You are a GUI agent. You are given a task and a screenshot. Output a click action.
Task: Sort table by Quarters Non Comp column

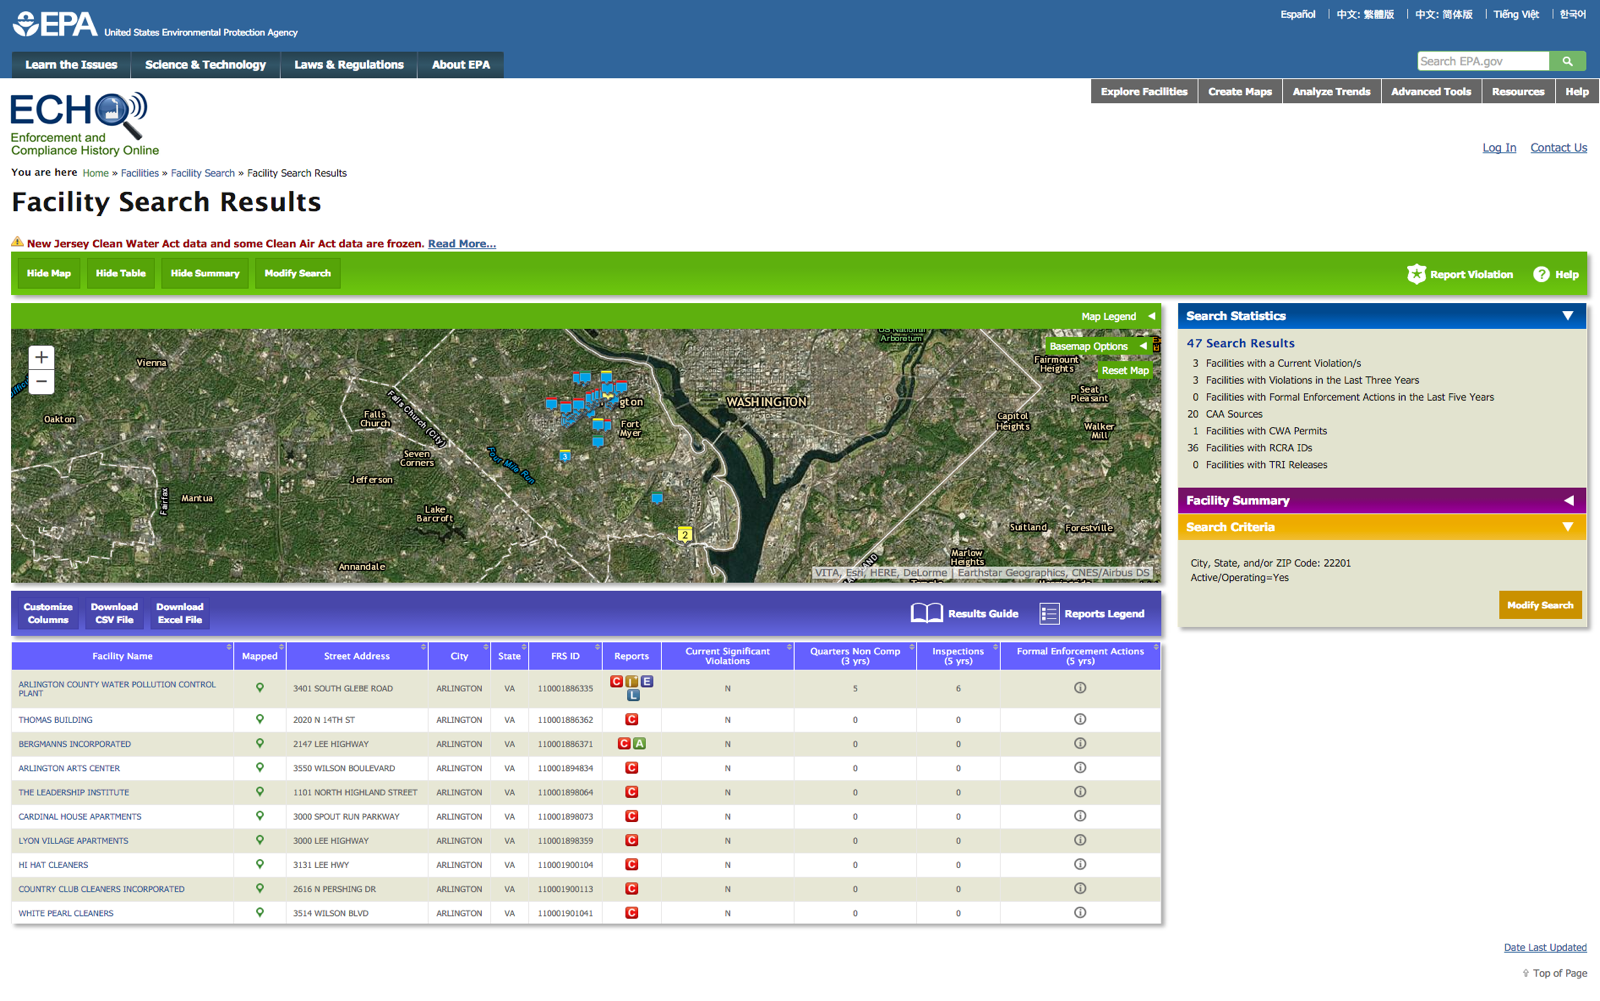coord(855,656)
